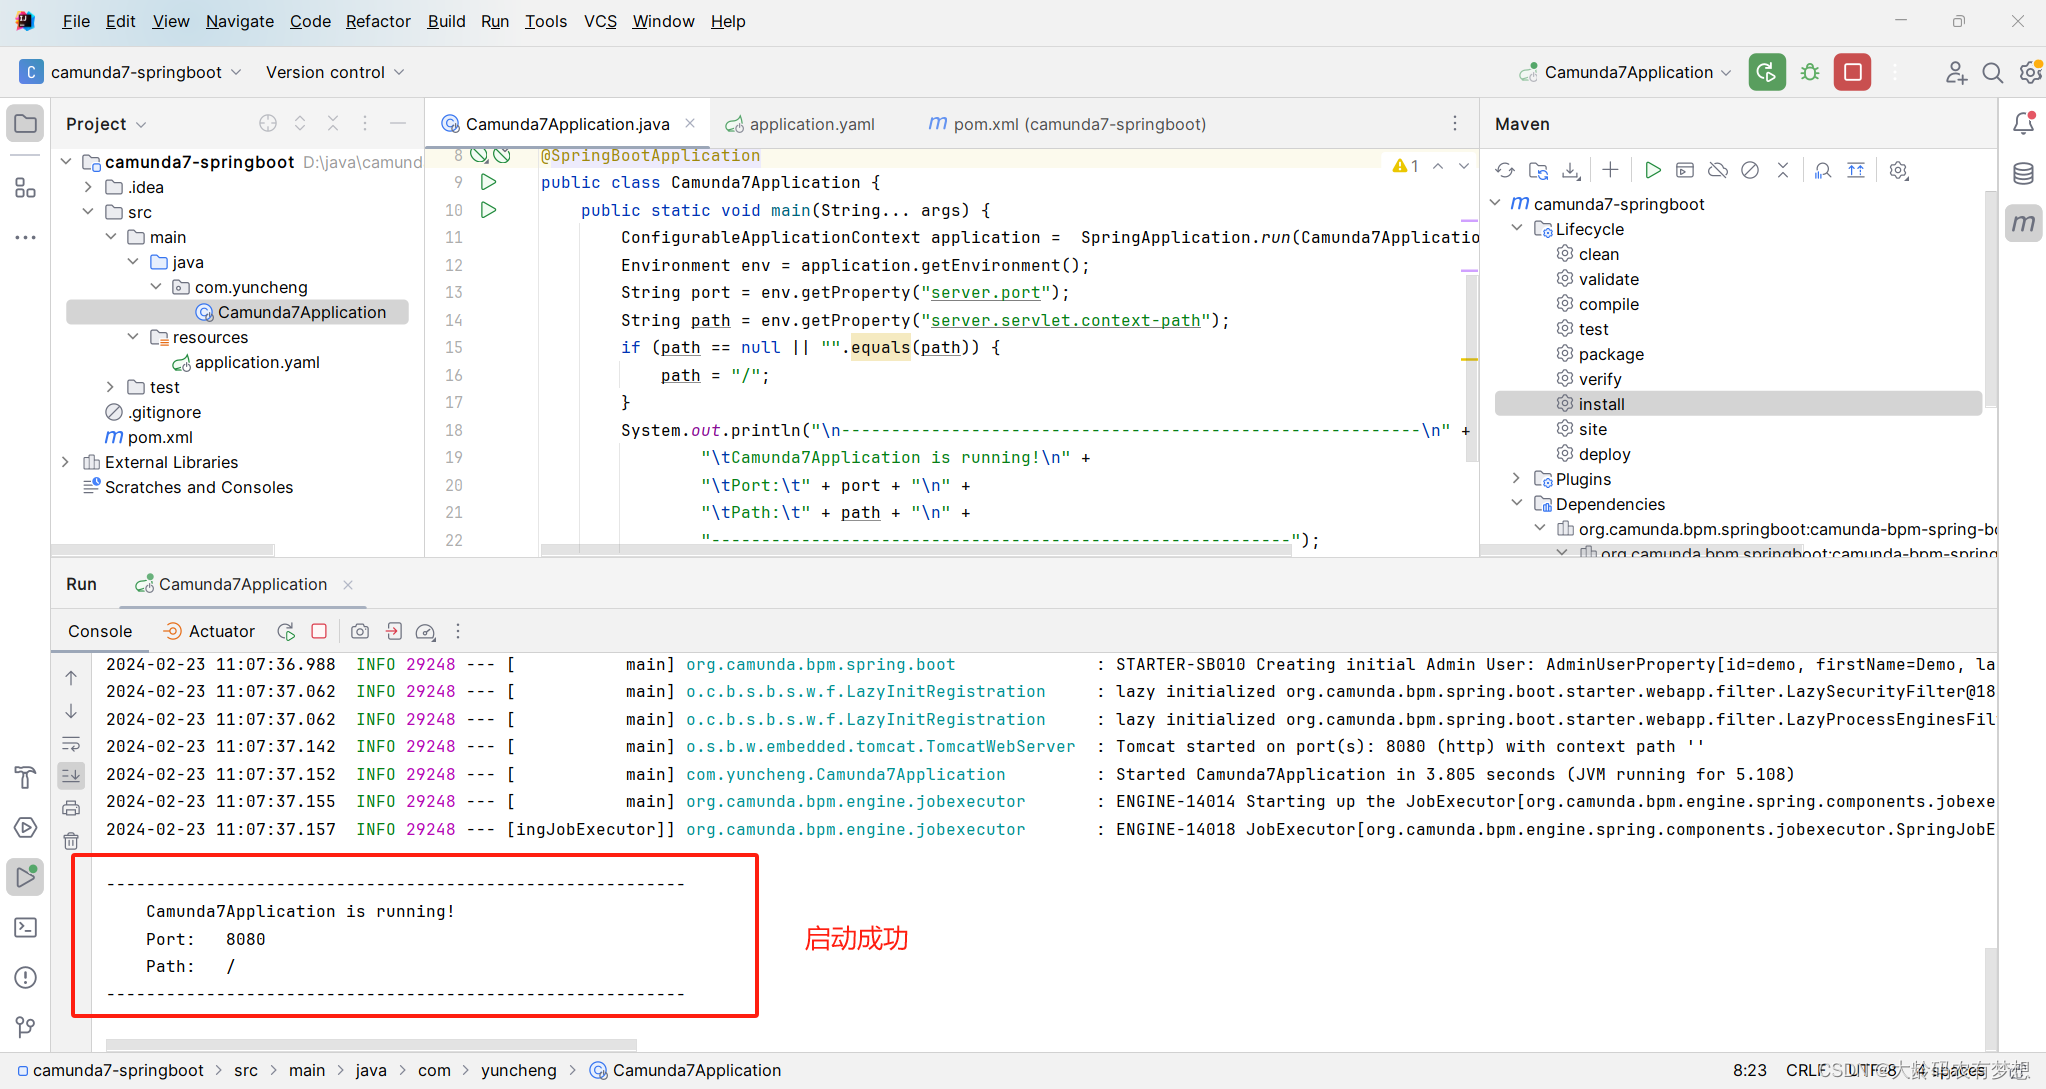Open Maven settings gear
The image size is (2046, 1089).
[x=1899, y=171]
